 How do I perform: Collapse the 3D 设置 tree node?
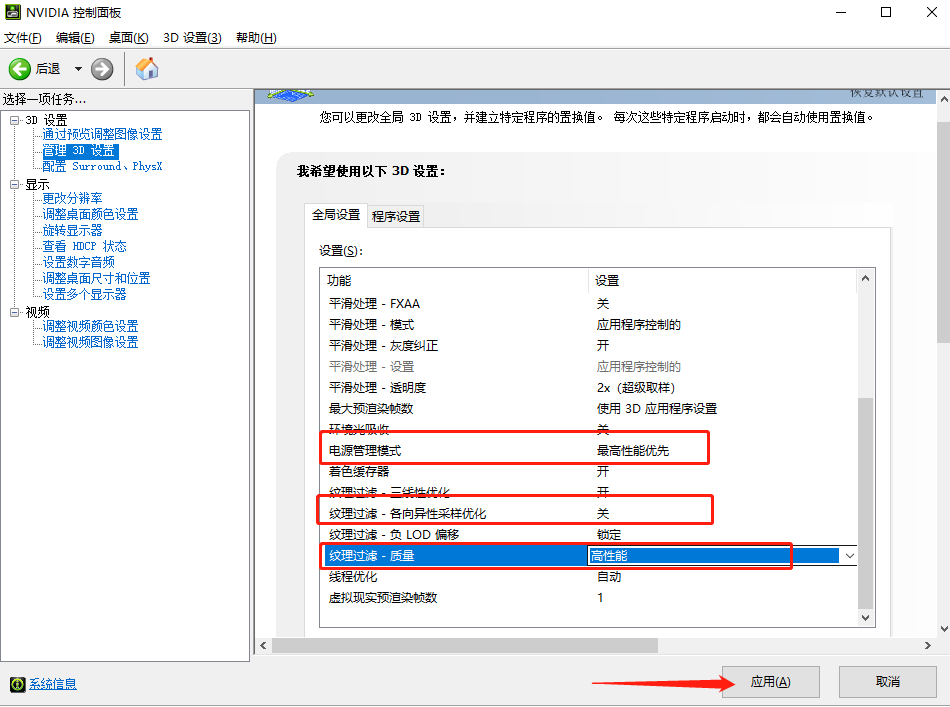tap(15, 121)
